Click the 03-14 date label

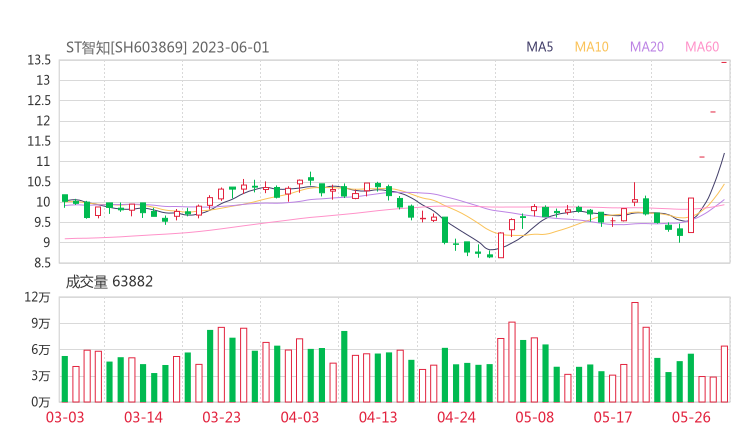[x=143, y=417]
